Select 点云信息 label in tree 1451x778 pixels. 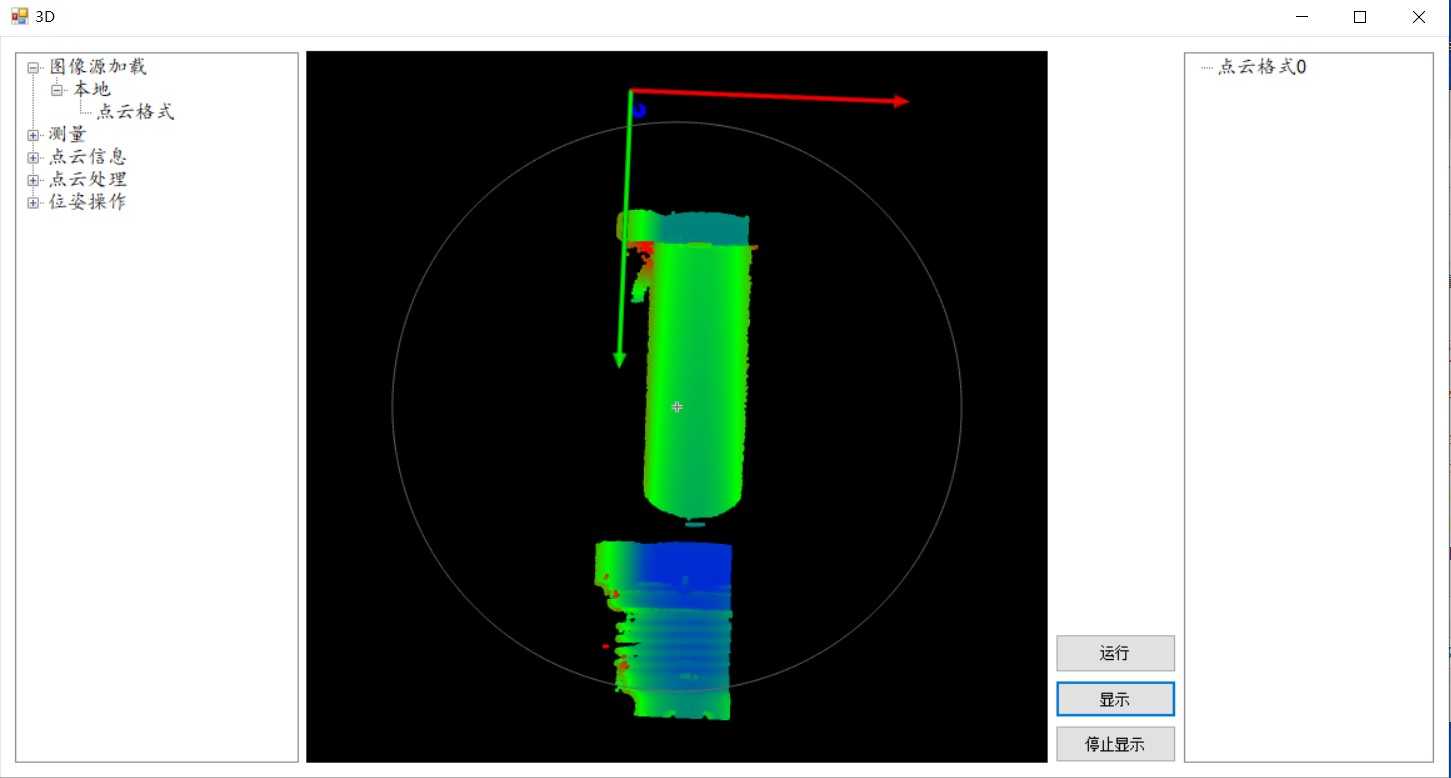88,157
